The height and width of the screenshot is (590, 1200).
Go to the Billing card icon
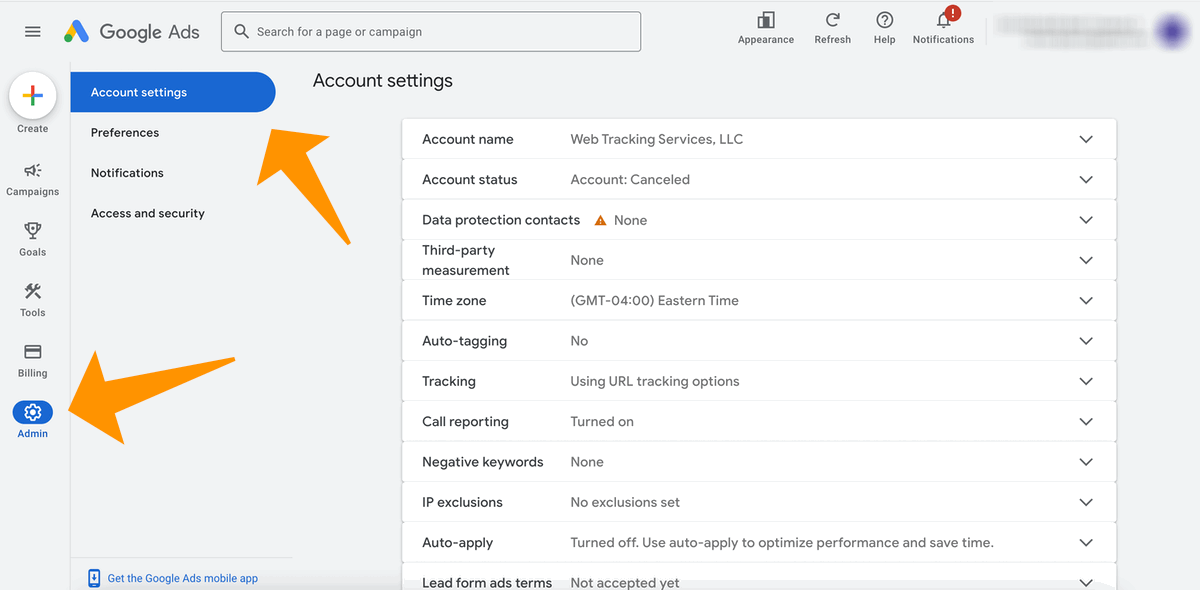point(32,352)
